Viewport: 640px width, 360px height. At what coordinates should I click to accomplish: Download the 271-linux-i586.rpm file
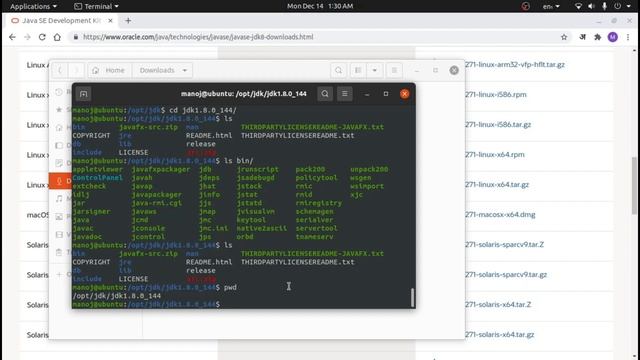496,95
